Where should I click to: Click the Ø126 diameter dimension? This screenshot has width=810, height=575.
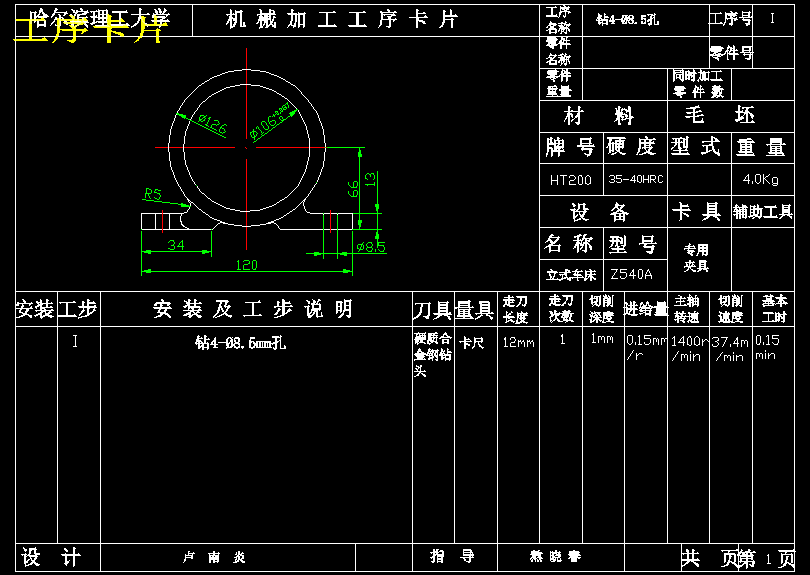(x=212, y=125)
